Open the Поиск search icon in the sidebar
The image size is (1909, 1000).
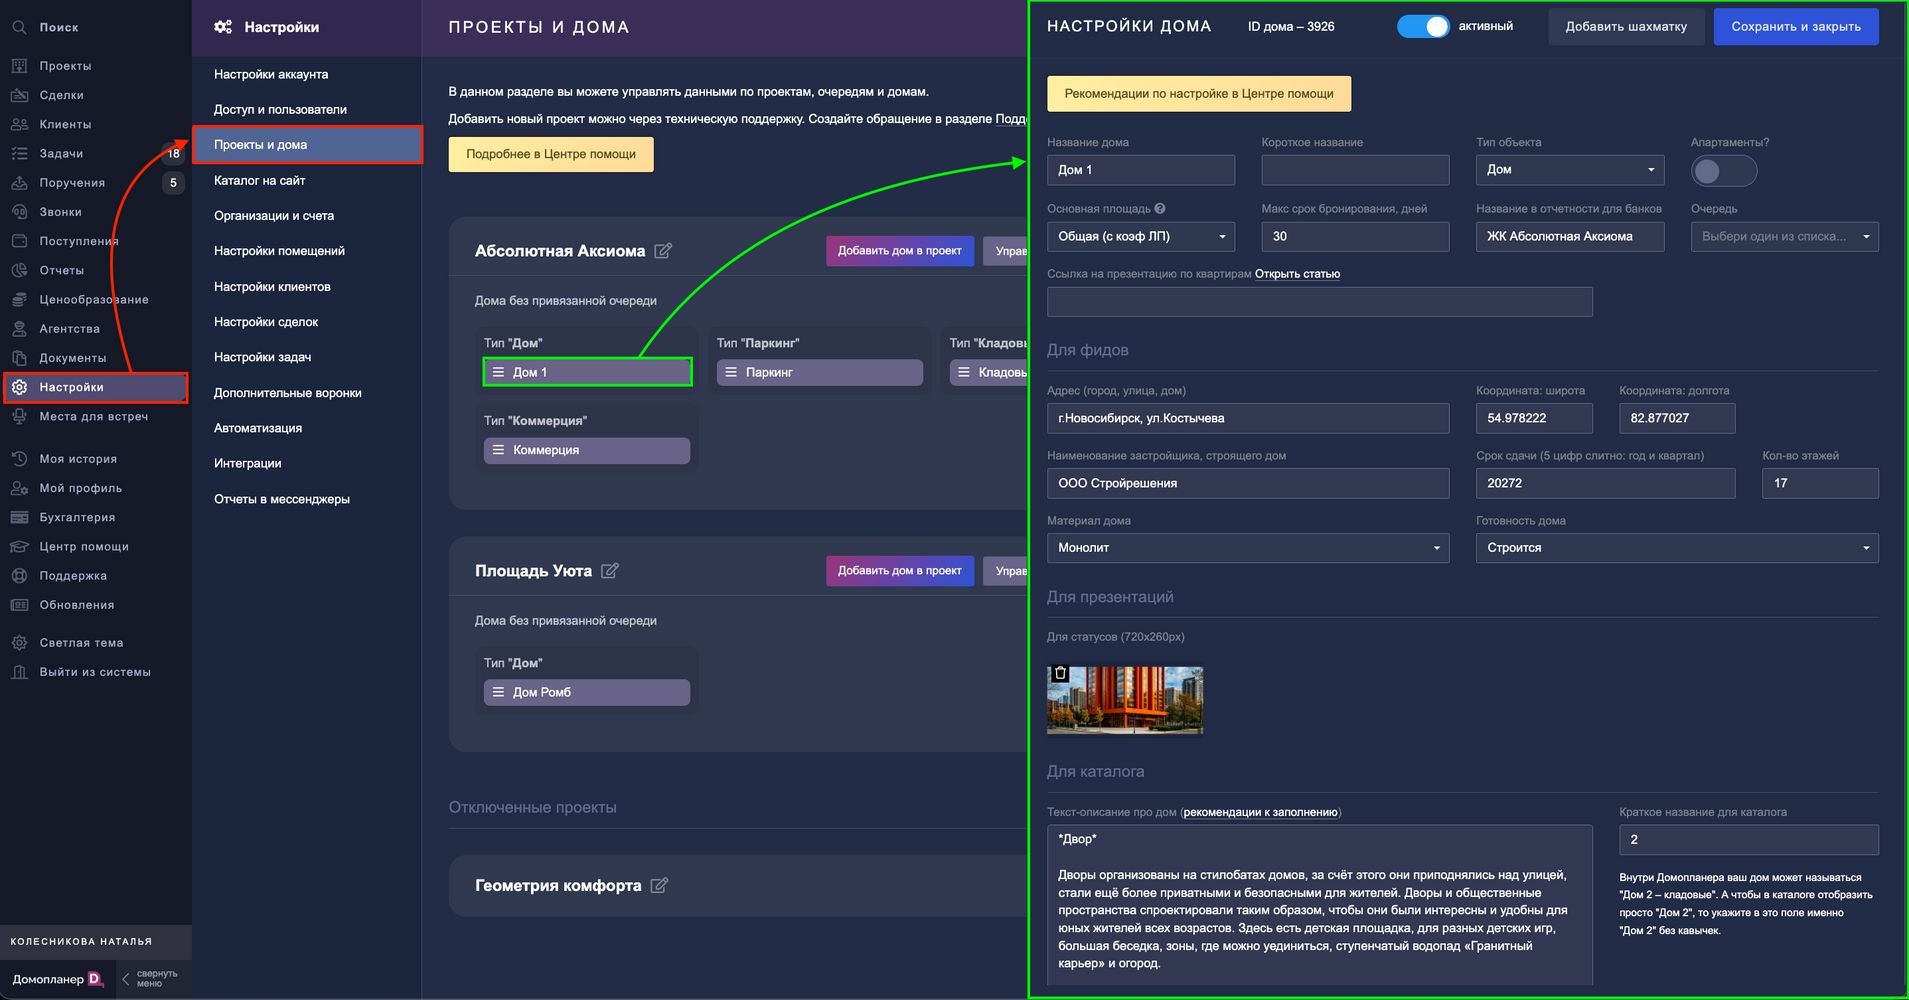pyautogui.click(x=19, y=28)
